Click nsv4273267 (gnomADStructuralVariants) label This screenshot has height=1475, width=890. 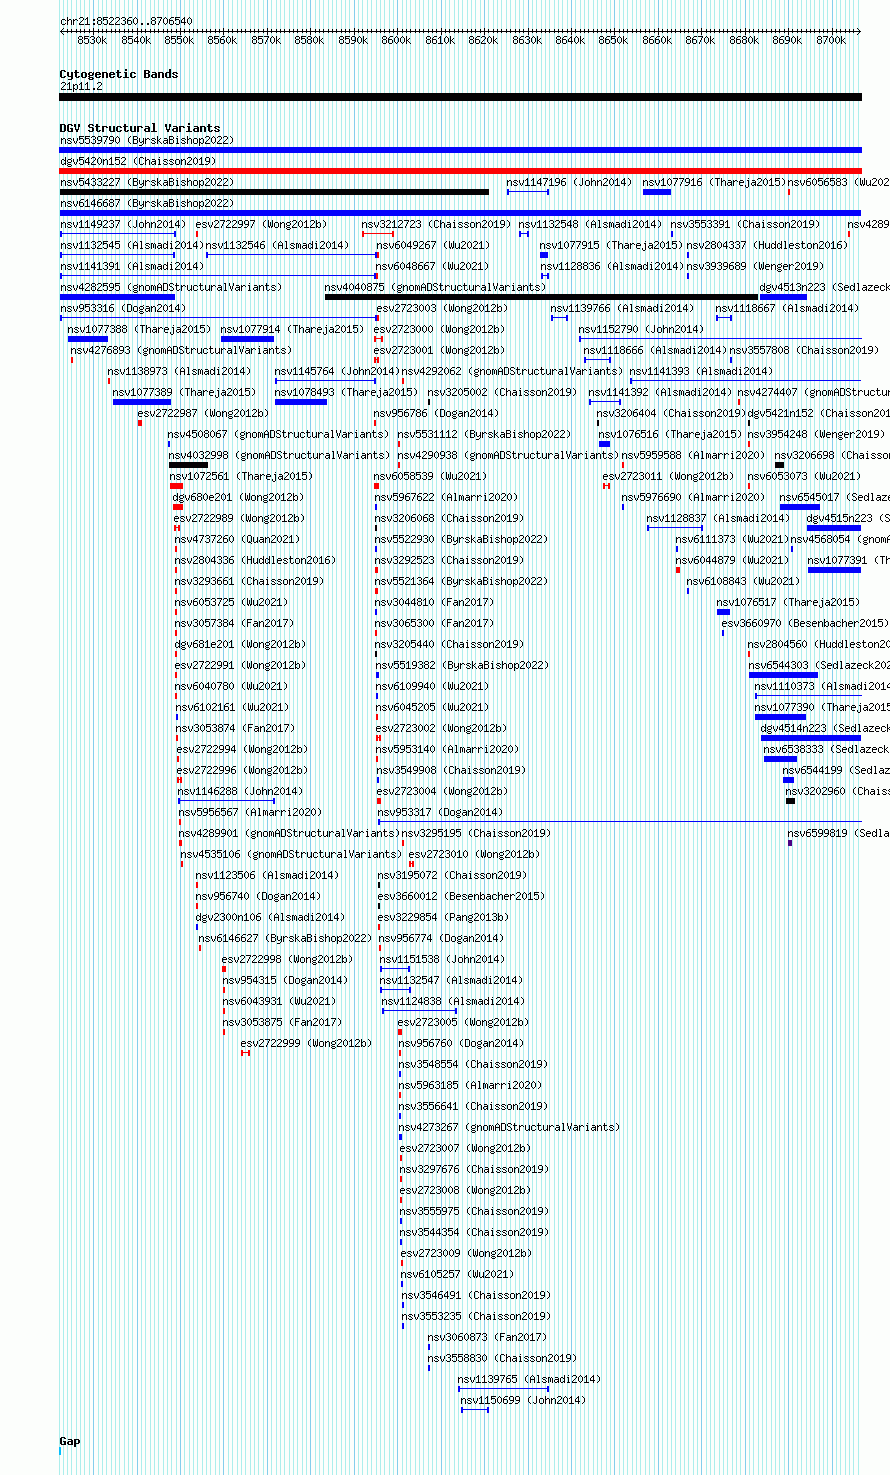coord(510,1127)
